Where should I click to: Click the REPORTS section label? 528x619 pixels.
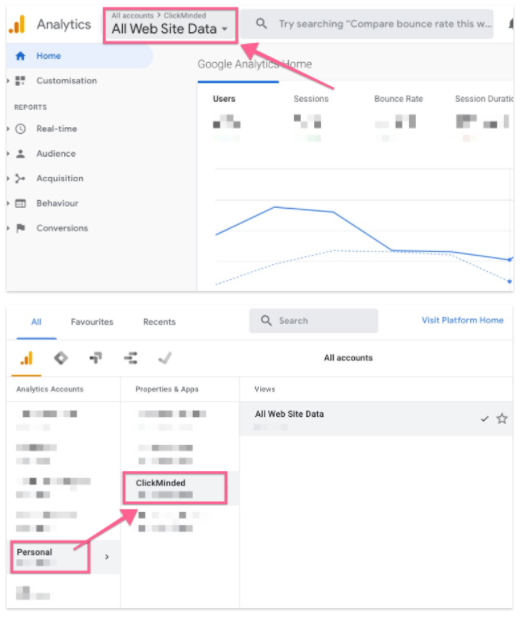(x=30, y=107)
